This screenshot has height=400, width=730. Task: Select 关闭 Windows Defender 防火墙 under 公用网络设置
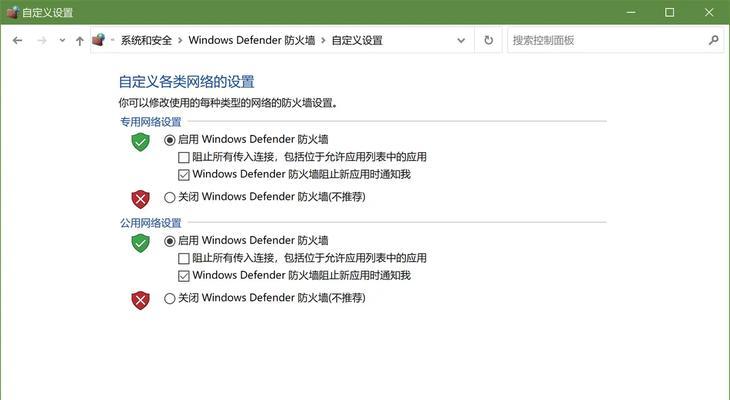tap(169, 298)
